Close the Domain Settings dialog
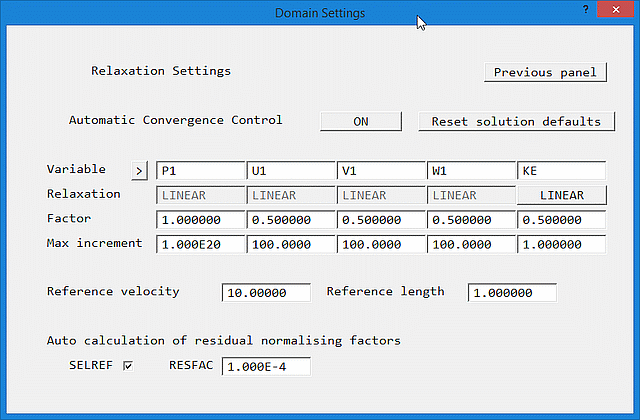 (616, 11)
